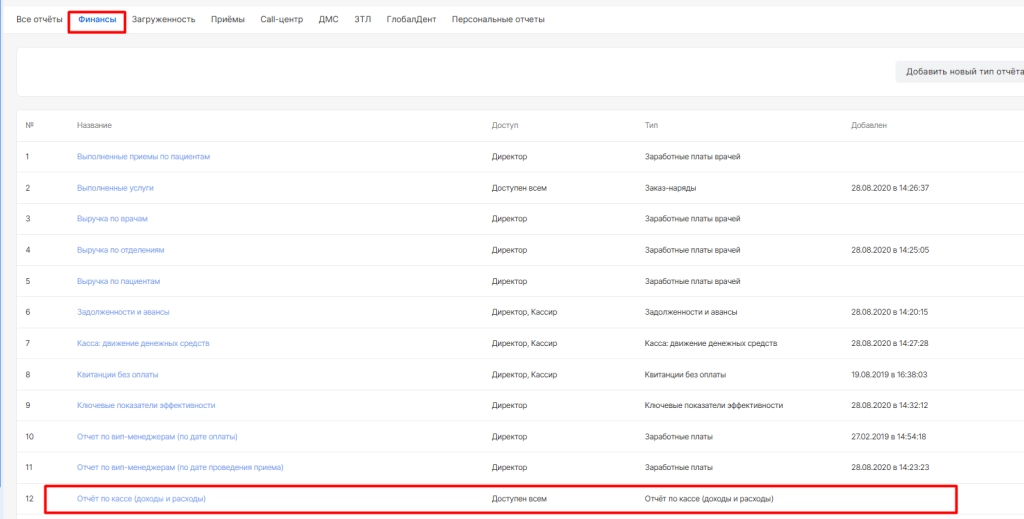Open the Выручка по врачам report
This screenshot has width=1024, height=519.
click(112, 219)
